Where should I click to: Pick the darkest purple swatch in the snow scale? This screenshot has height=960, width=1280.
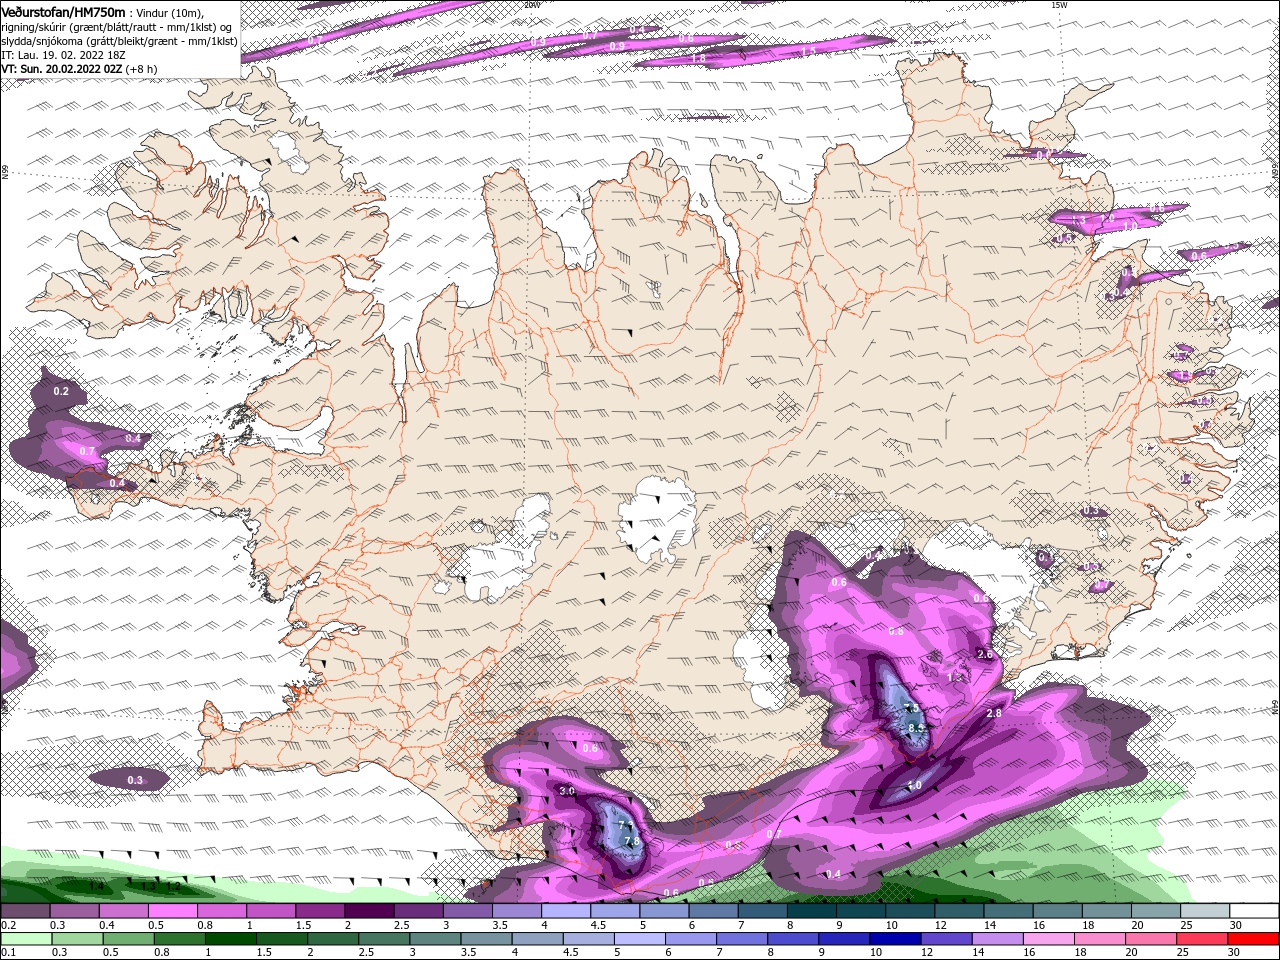368,911
